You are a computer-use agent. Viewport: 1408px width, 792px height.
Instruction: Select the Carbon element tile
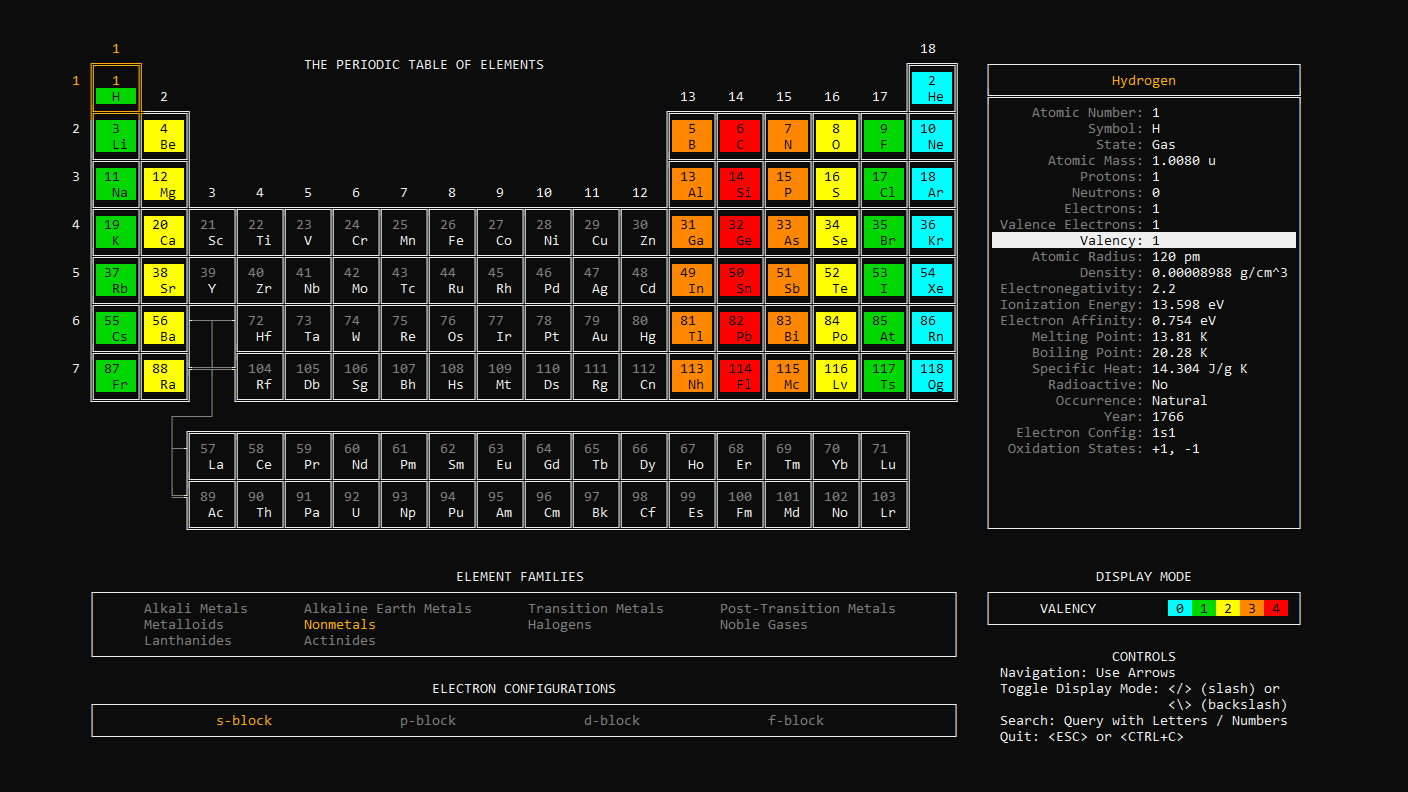[x=740, y=136]
